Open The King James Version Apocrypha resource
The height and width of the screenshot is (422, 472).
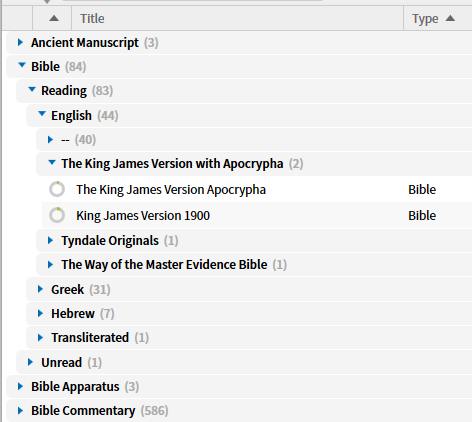(171, 190)
